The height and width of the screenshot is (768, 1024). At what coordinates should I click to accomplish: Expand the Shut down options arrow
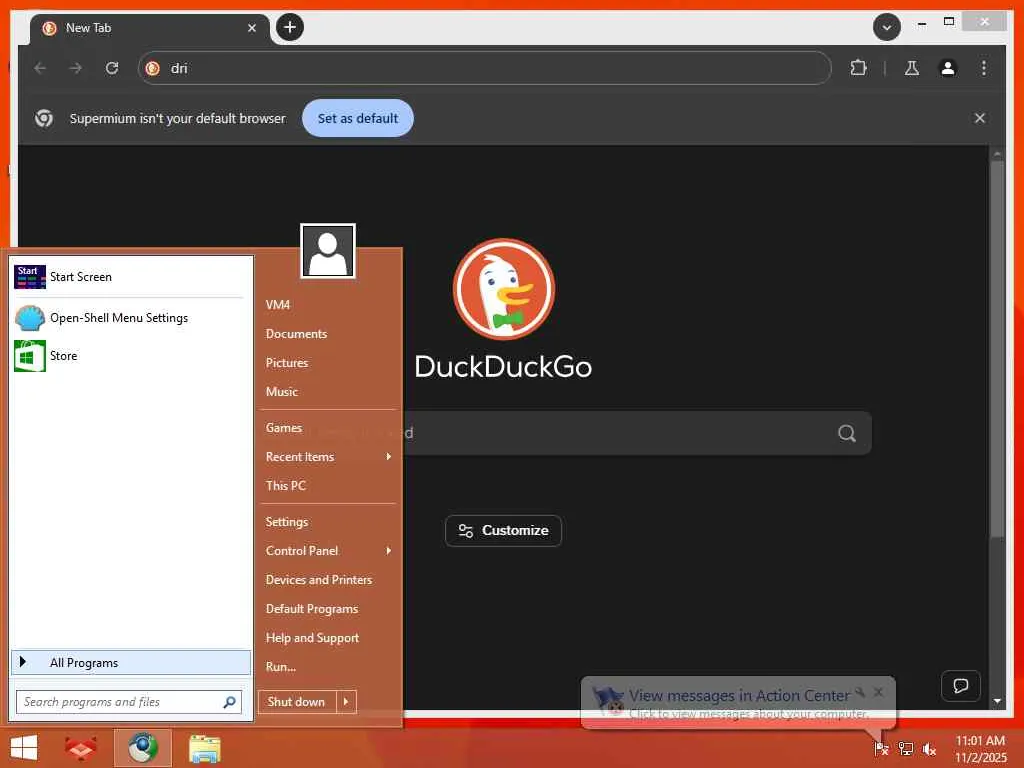346,702
